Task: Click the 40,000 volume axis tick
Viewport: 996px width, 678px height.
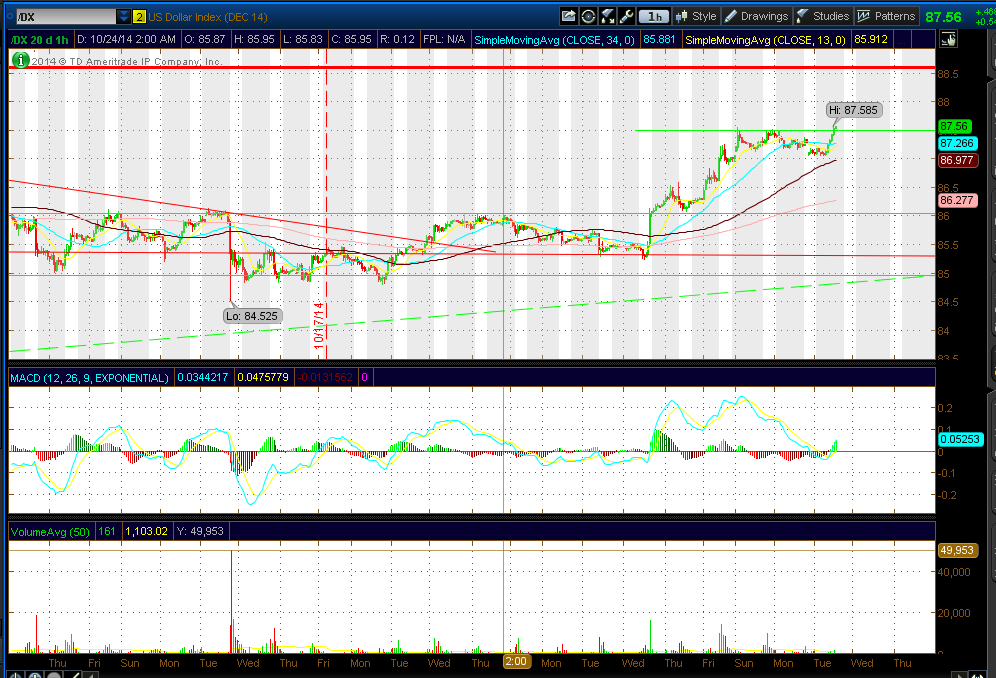Action: coord(954,572)
